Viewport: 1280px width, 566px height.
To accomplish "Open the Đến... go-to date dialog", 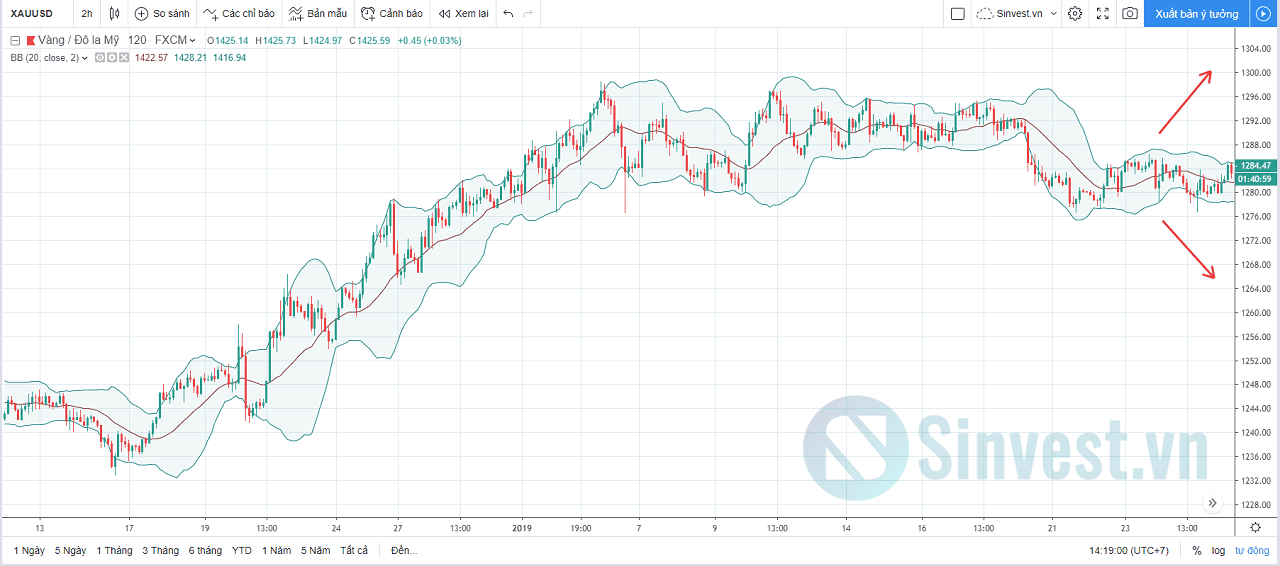I will tap(404, 551).
